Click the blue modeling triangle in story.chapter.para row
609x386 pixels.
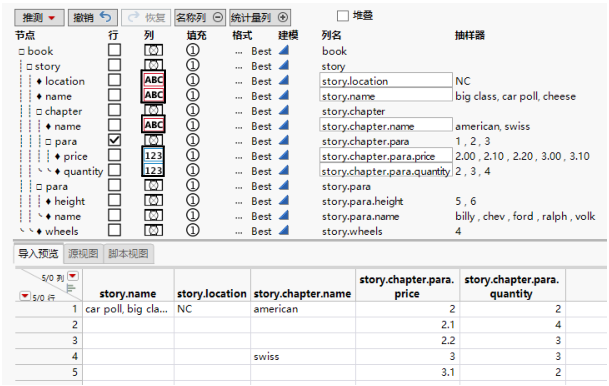click(284, 140)
